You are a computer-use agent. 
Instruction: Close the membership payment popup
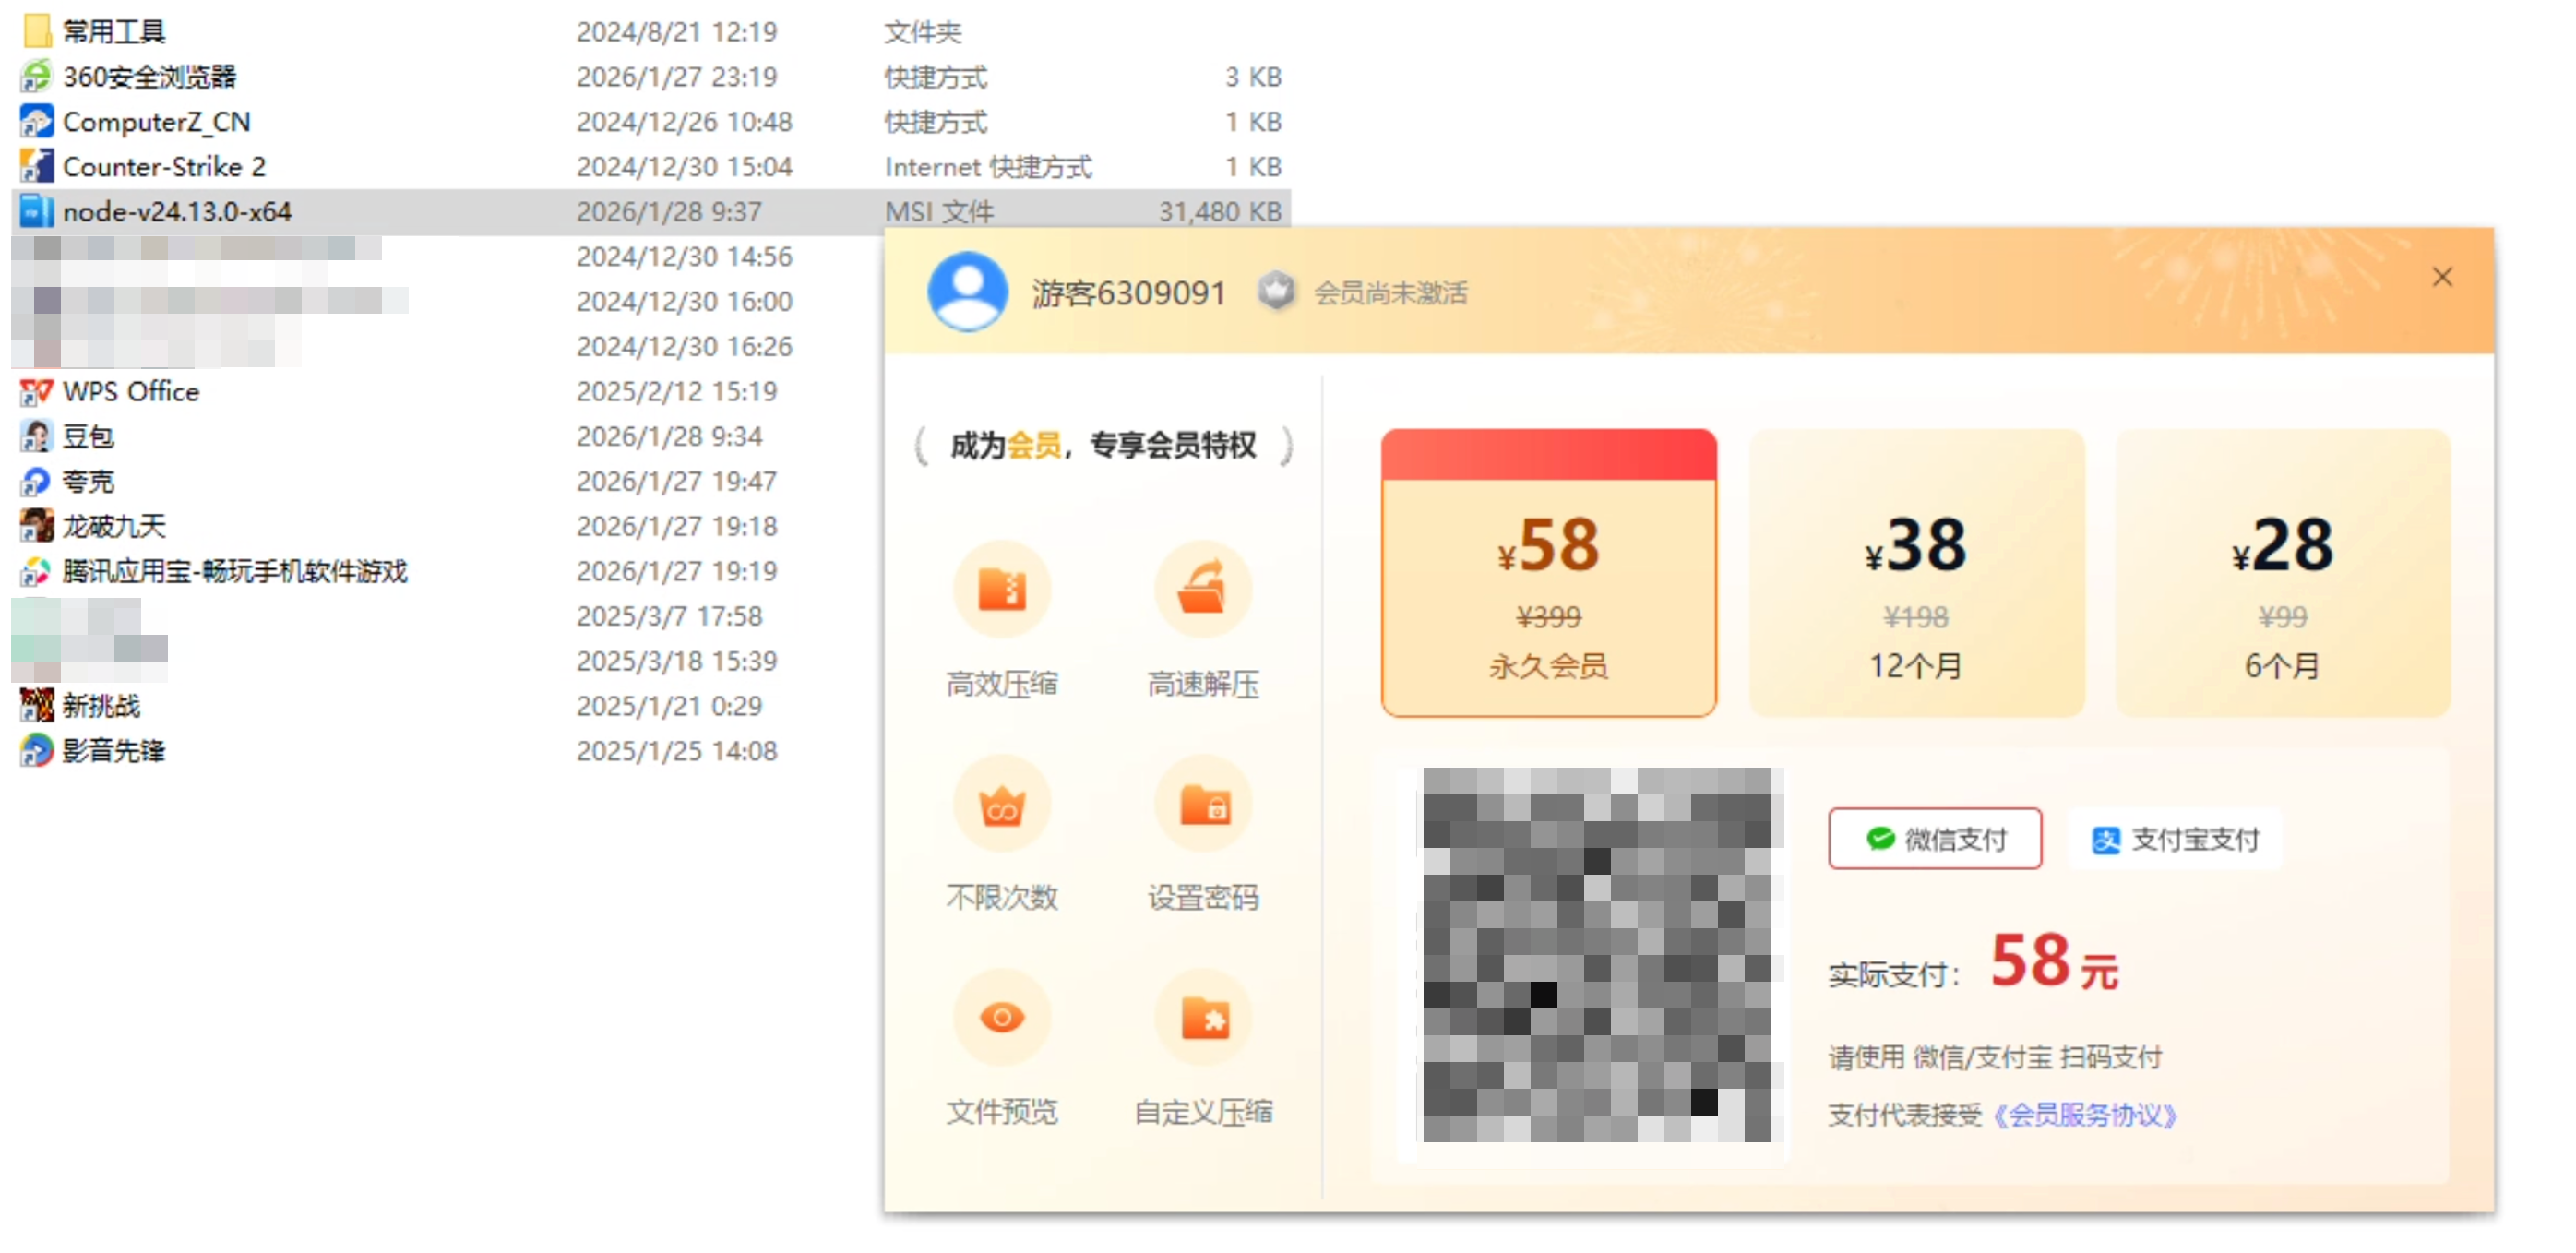(2441, 277)
